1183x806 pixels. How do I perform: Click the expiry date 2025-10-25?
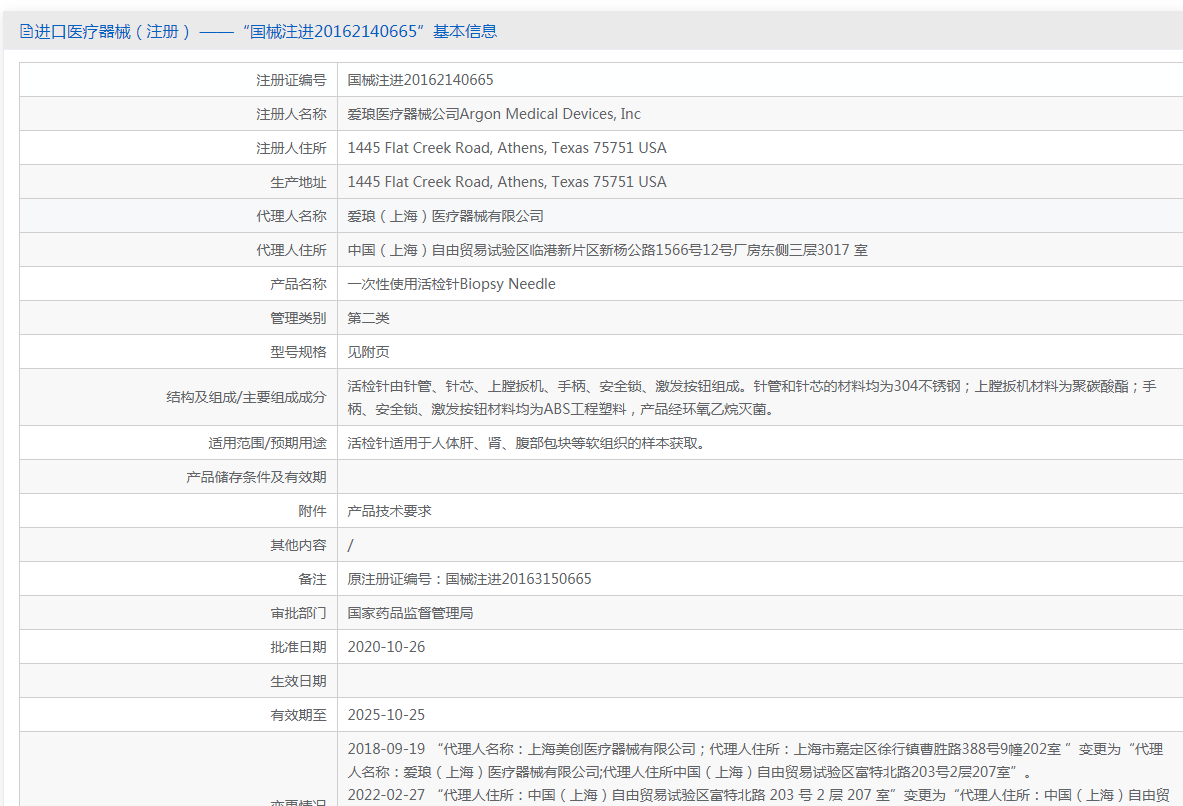click(386, 715)
